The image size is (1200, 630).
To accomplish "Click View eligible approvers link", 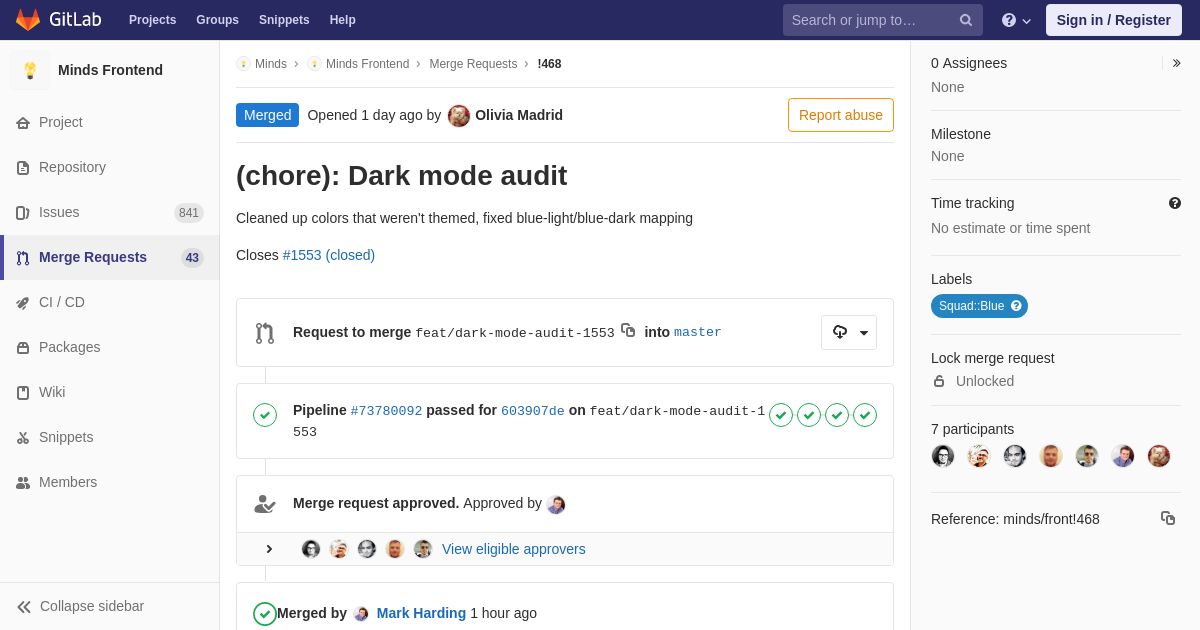I will point(514,549).
